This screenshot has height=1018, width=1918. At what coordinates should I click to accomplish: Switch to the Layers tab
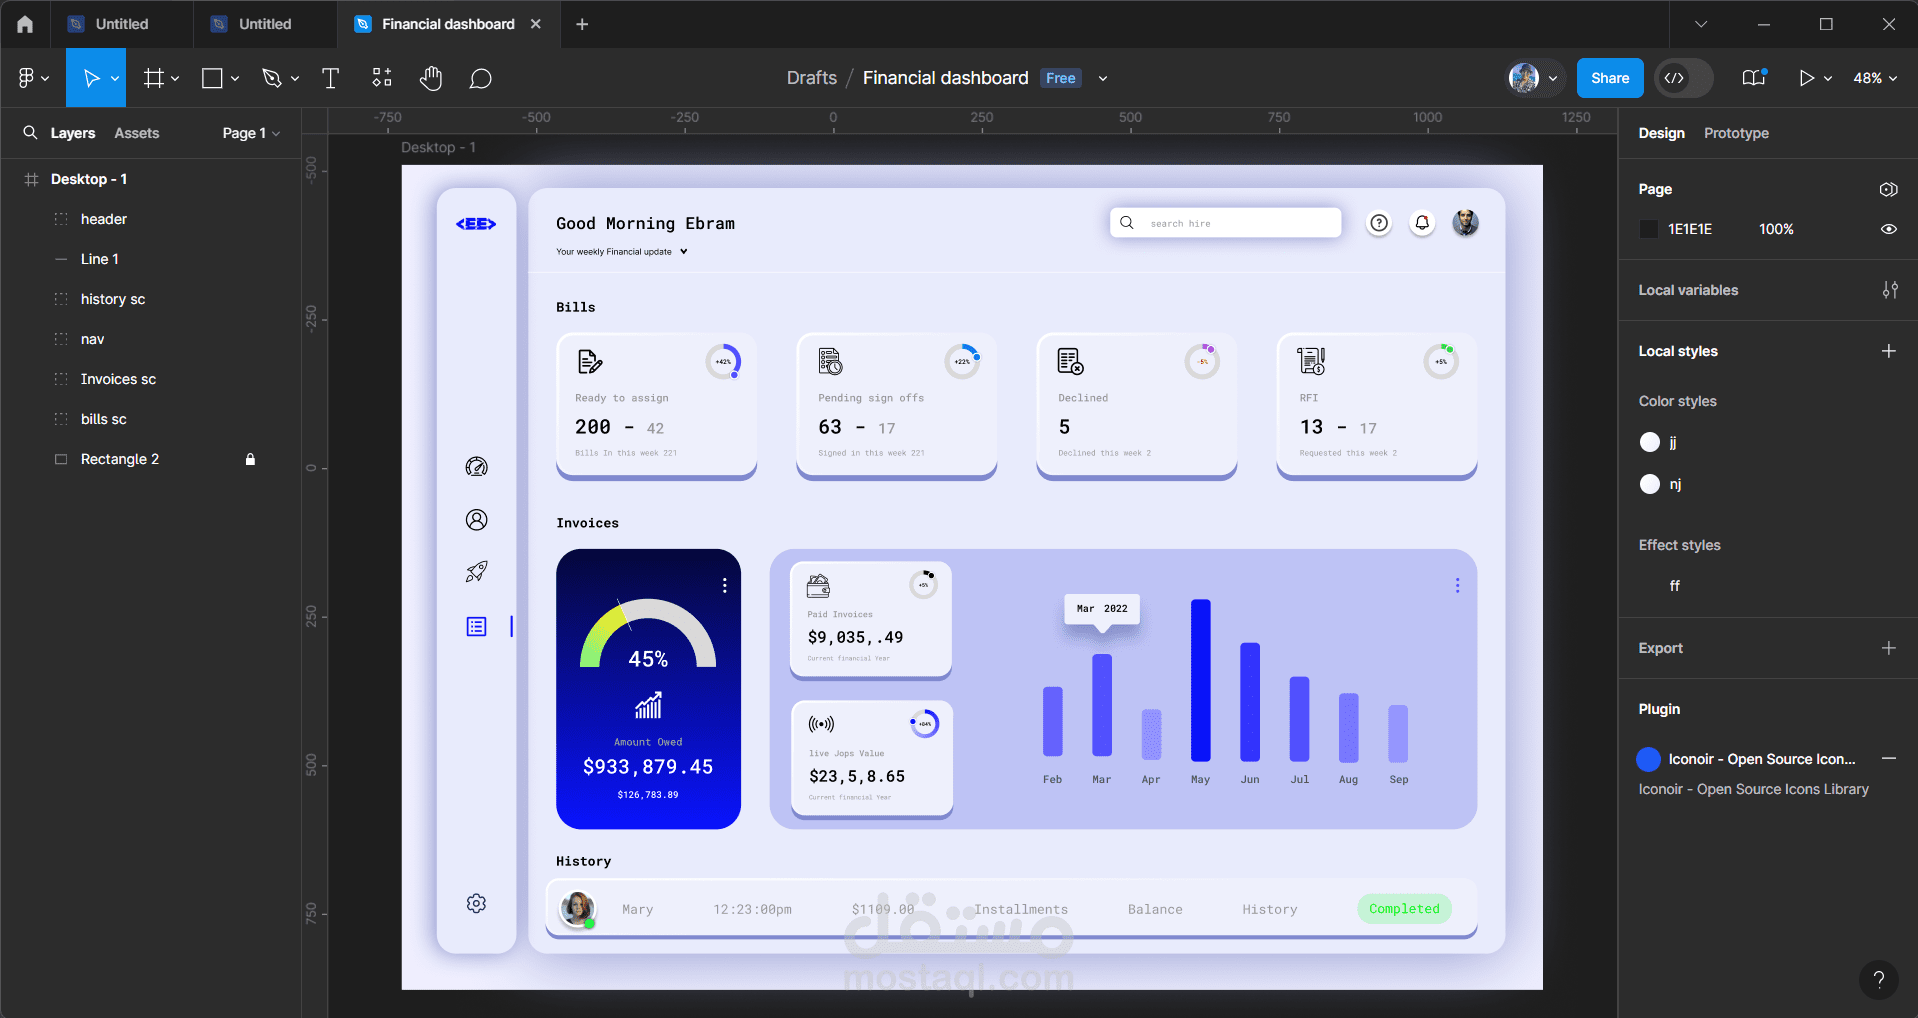tap(73, 133)
